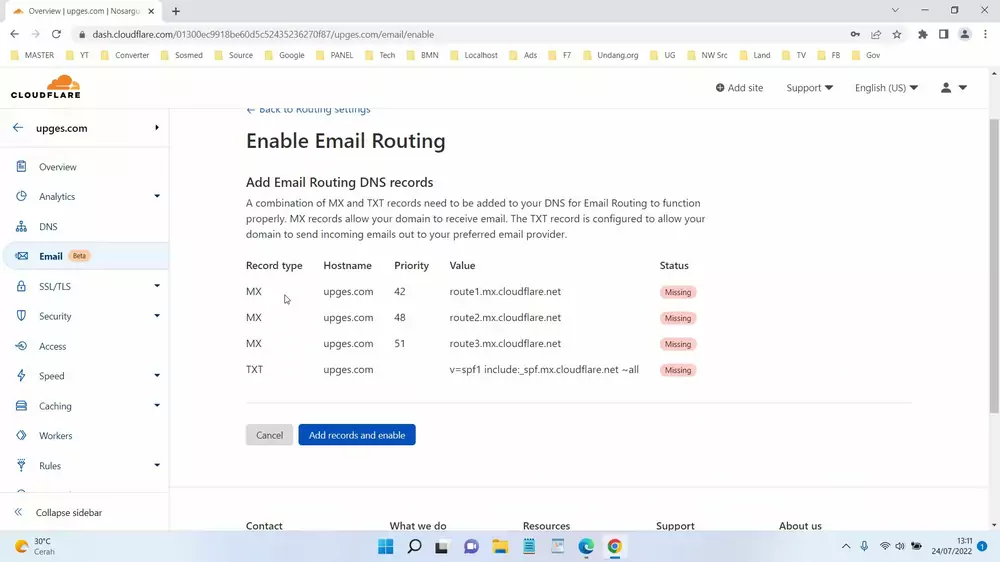Click the browser back arrow
The width and height of the screenshot is (1000, 562).
click(14, 34)
